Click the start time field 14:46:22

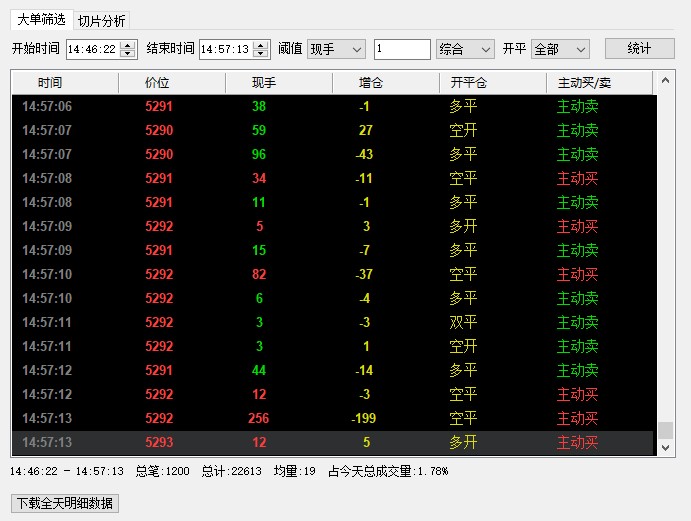tap(92, 49)
